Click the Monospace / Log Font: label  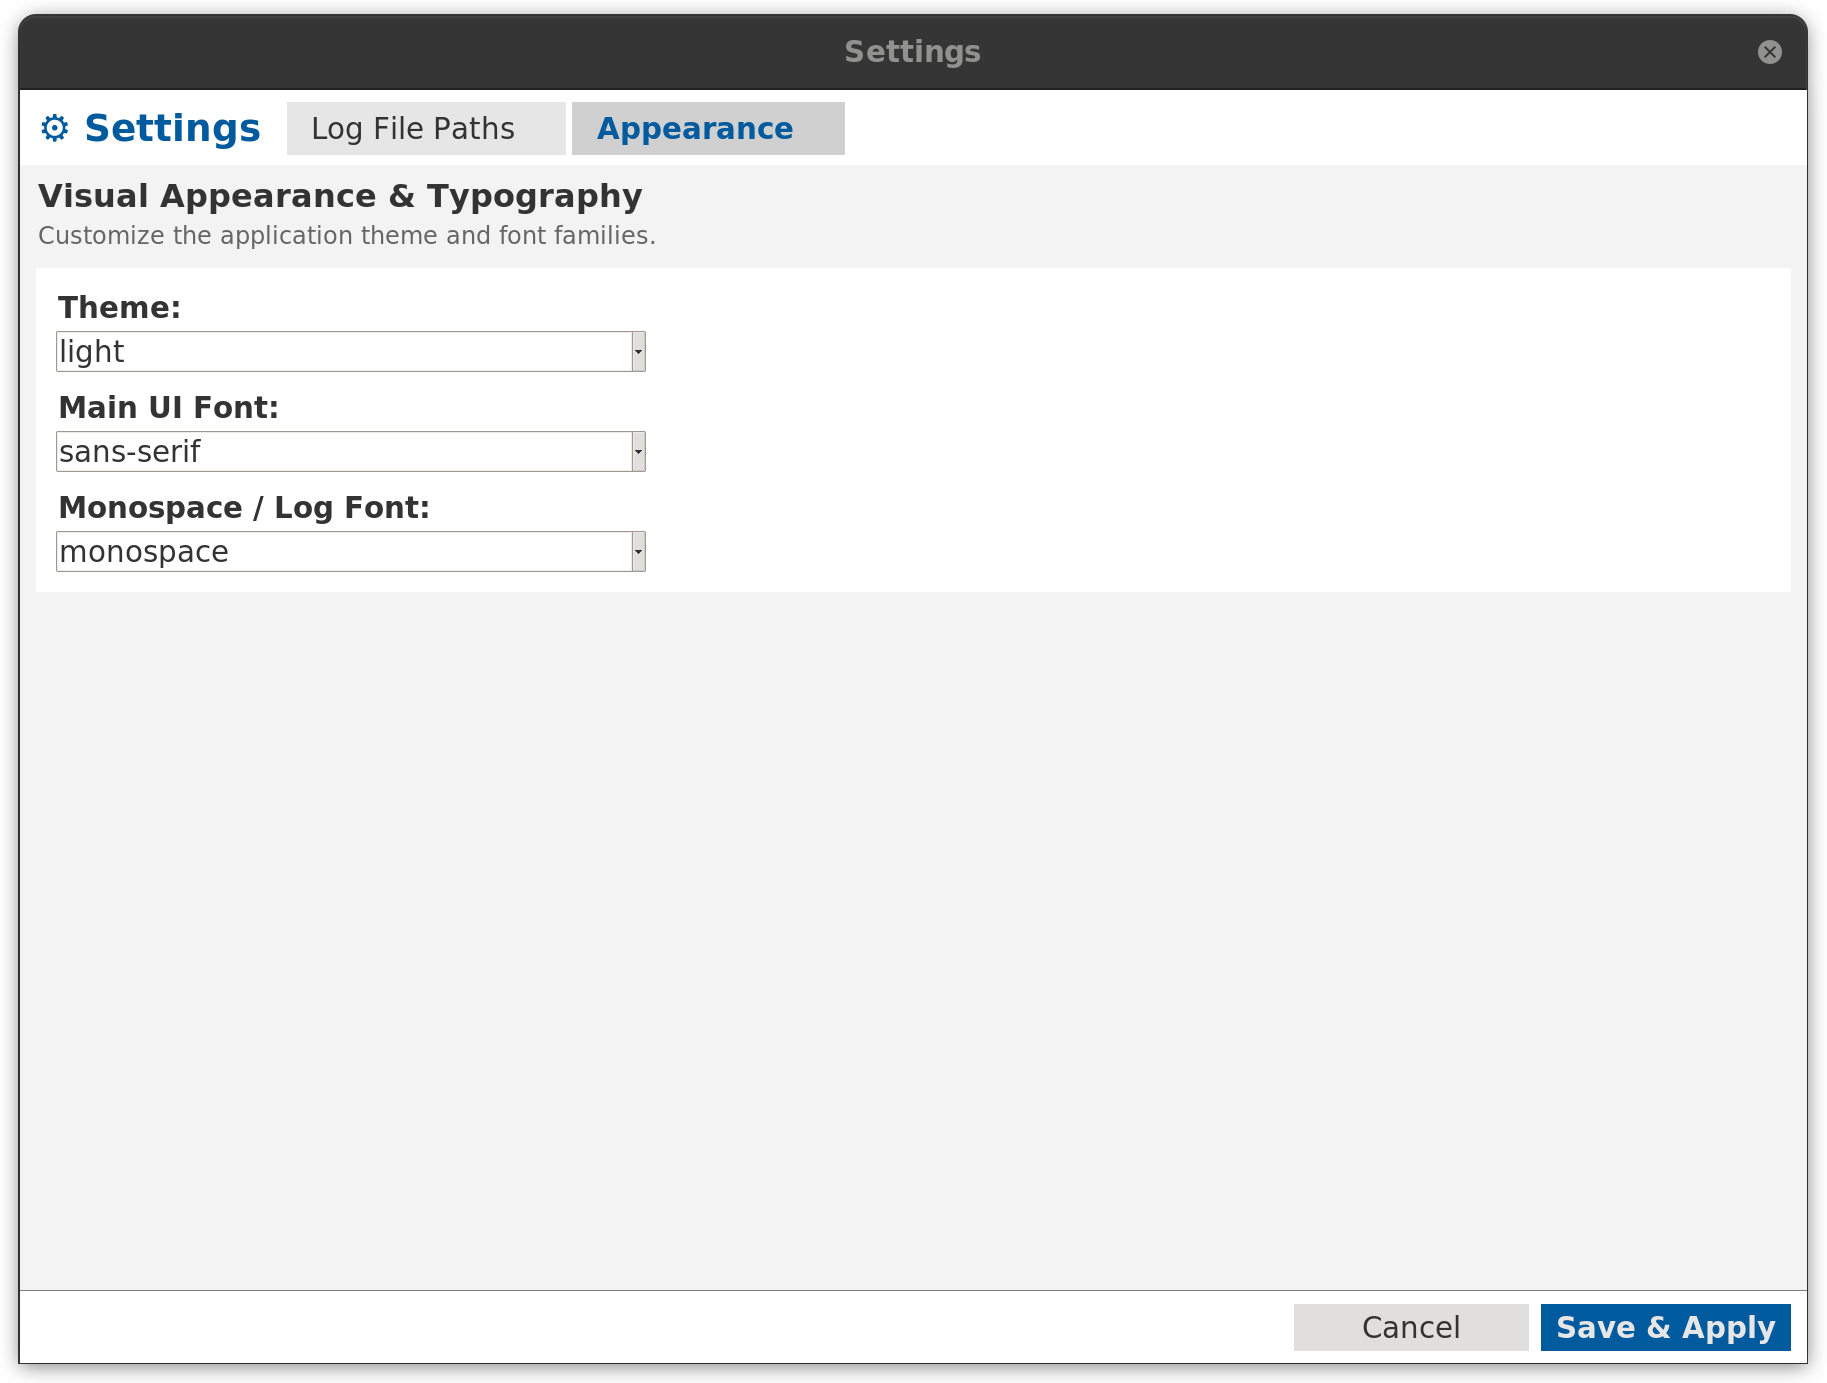click(x=244, y=507)
